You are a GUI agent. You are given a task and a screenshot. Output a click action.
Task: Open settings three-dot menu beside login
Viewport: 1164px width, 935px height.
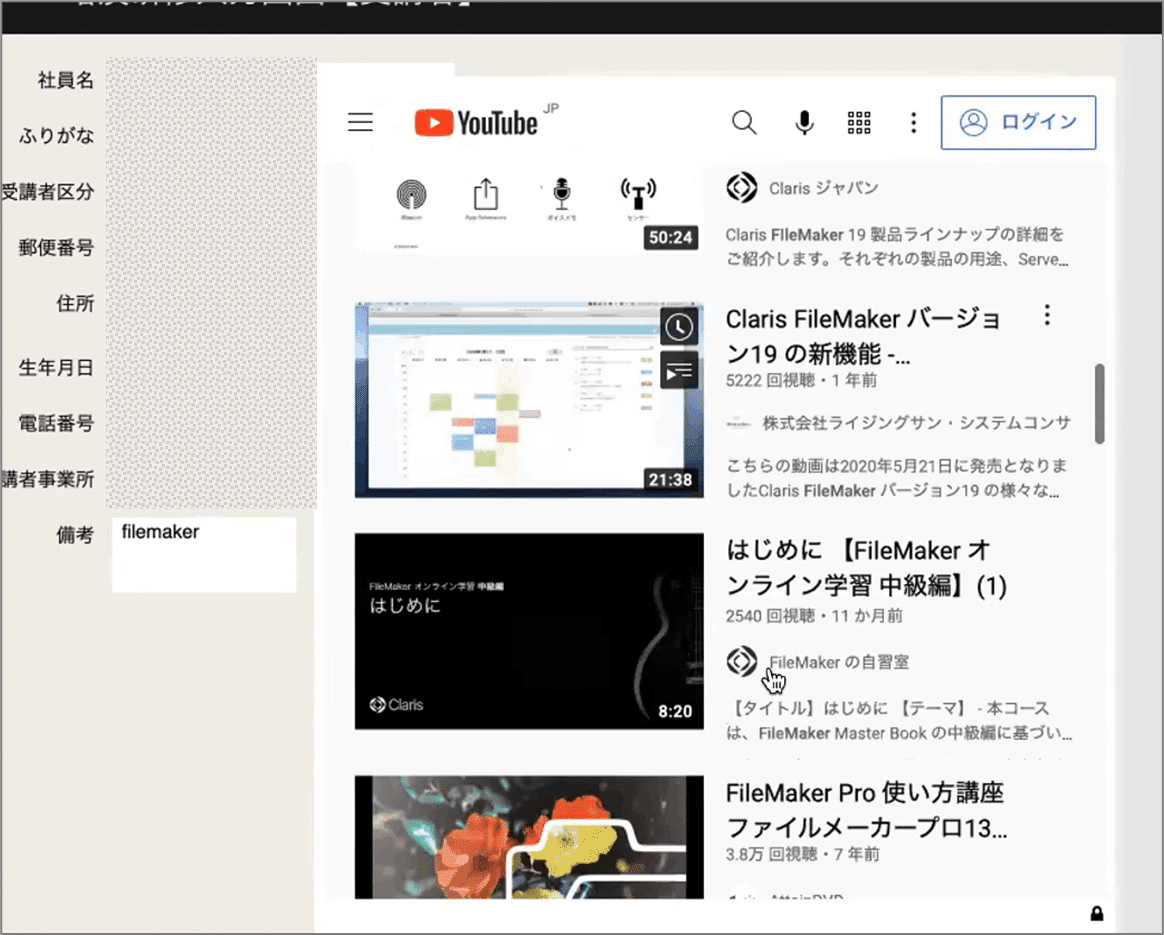pyautogui.click(x=913, y=122)
